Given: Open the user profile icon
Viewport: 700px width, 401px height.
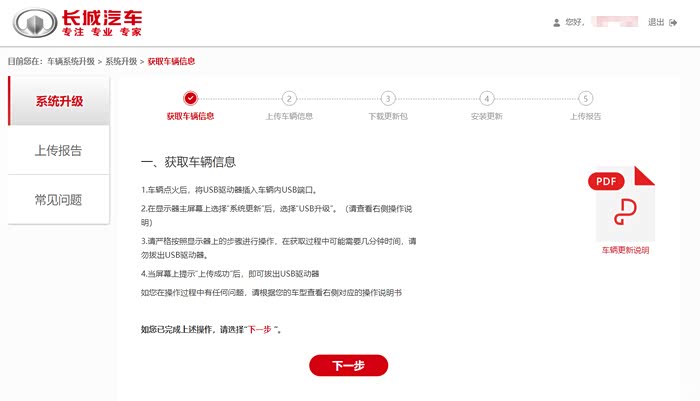Looking at the screenshot, I should click(556, 22).
